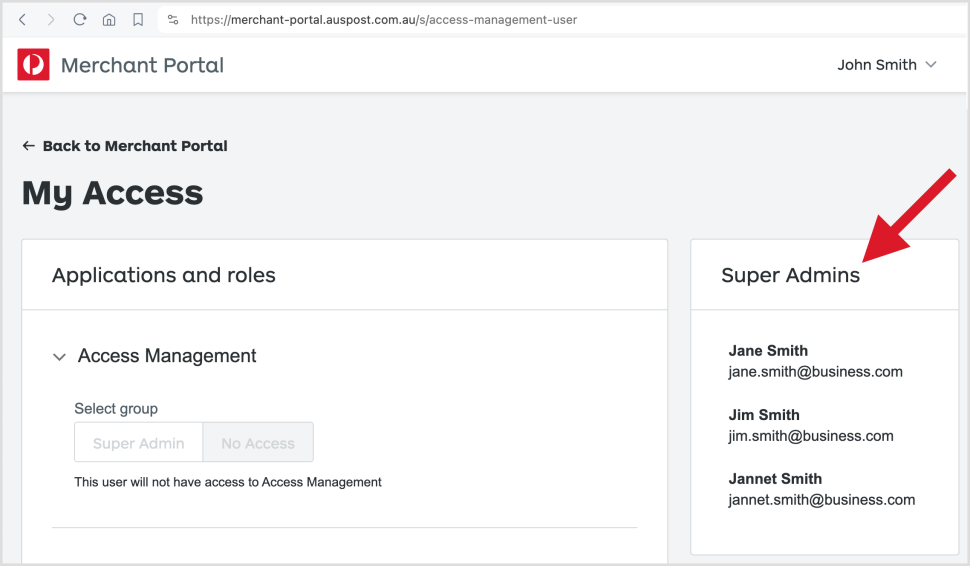Click the name Jannet Smith
970x566 pixels.
click(775, 479)
